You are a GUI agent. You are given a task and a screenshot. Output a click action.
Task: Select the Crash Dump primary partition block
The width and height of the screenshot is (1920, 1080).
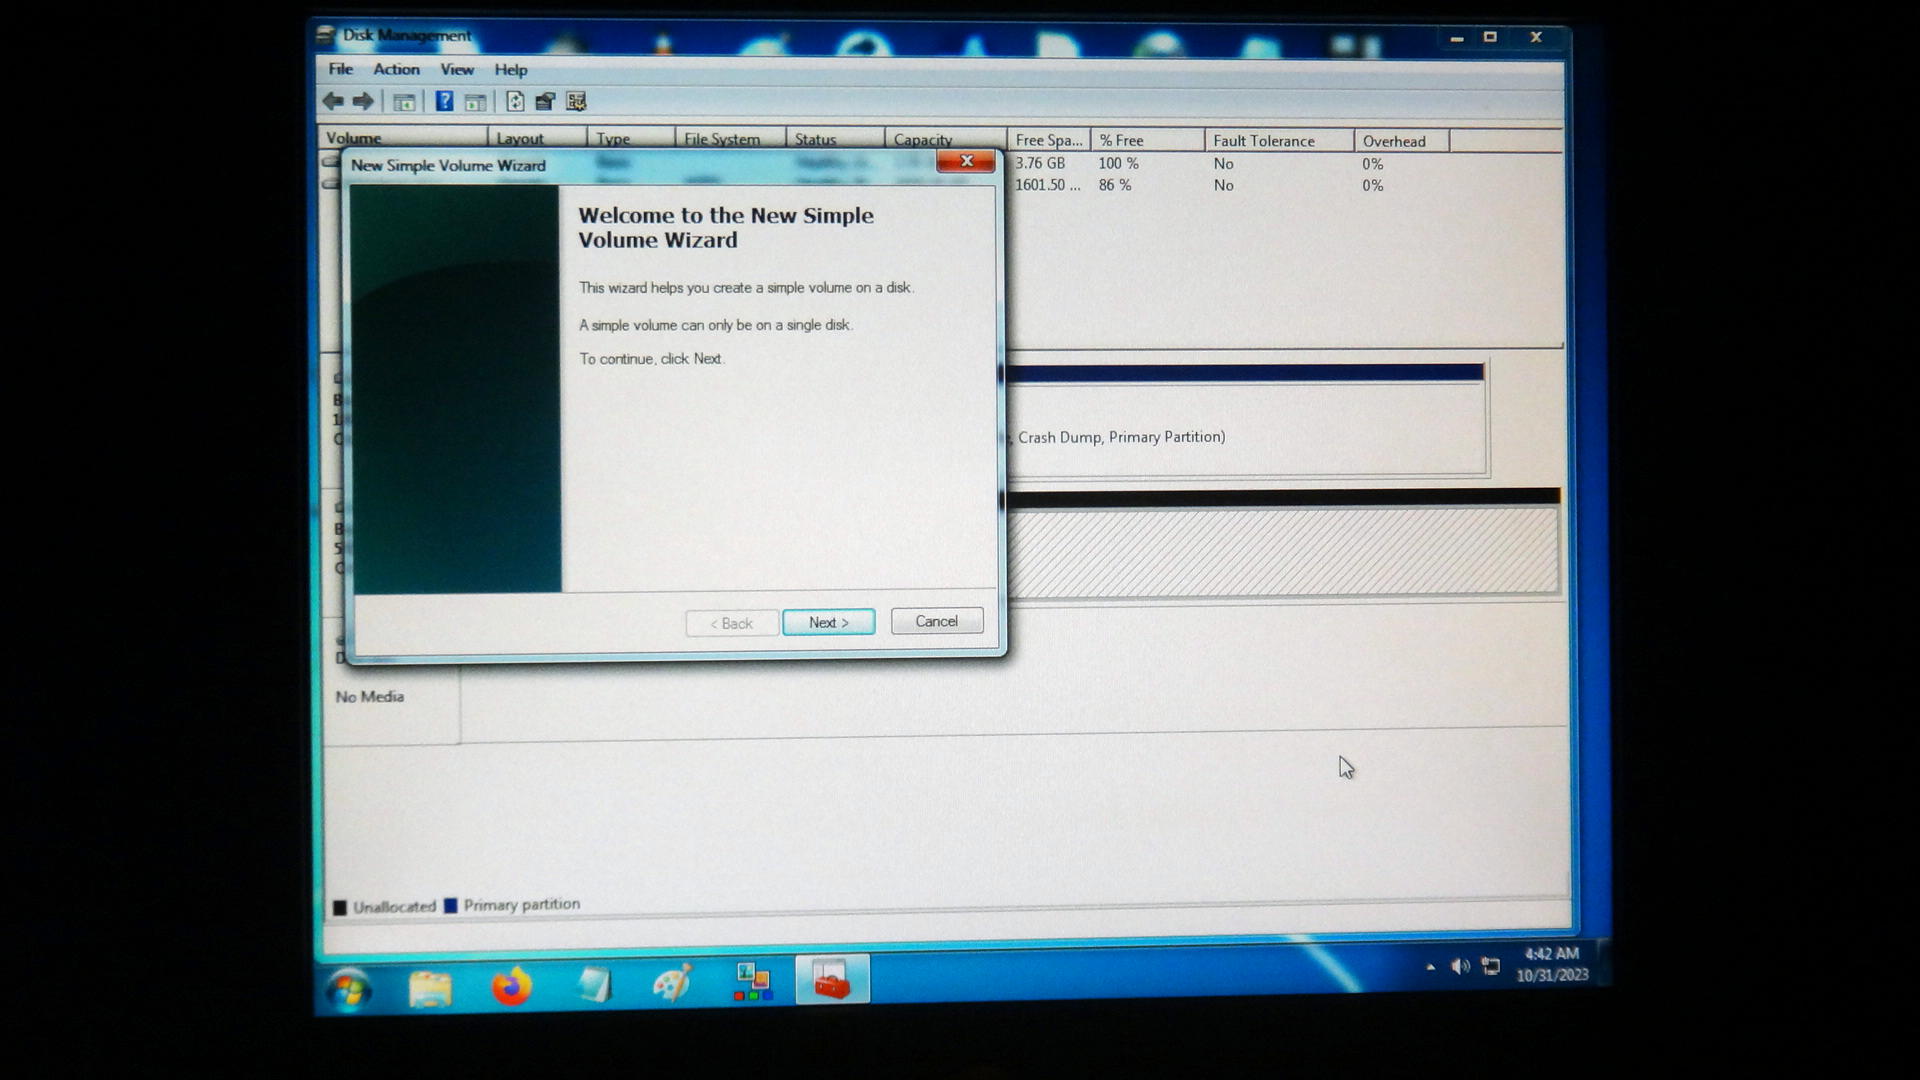[1246, 420]
